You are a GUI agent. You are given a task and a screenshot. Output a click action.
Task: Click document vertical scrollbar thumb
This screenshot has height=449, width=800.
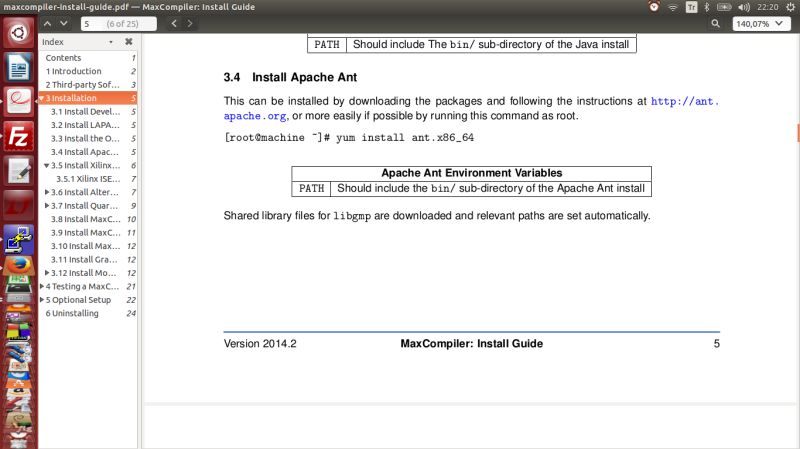(797, 133)
